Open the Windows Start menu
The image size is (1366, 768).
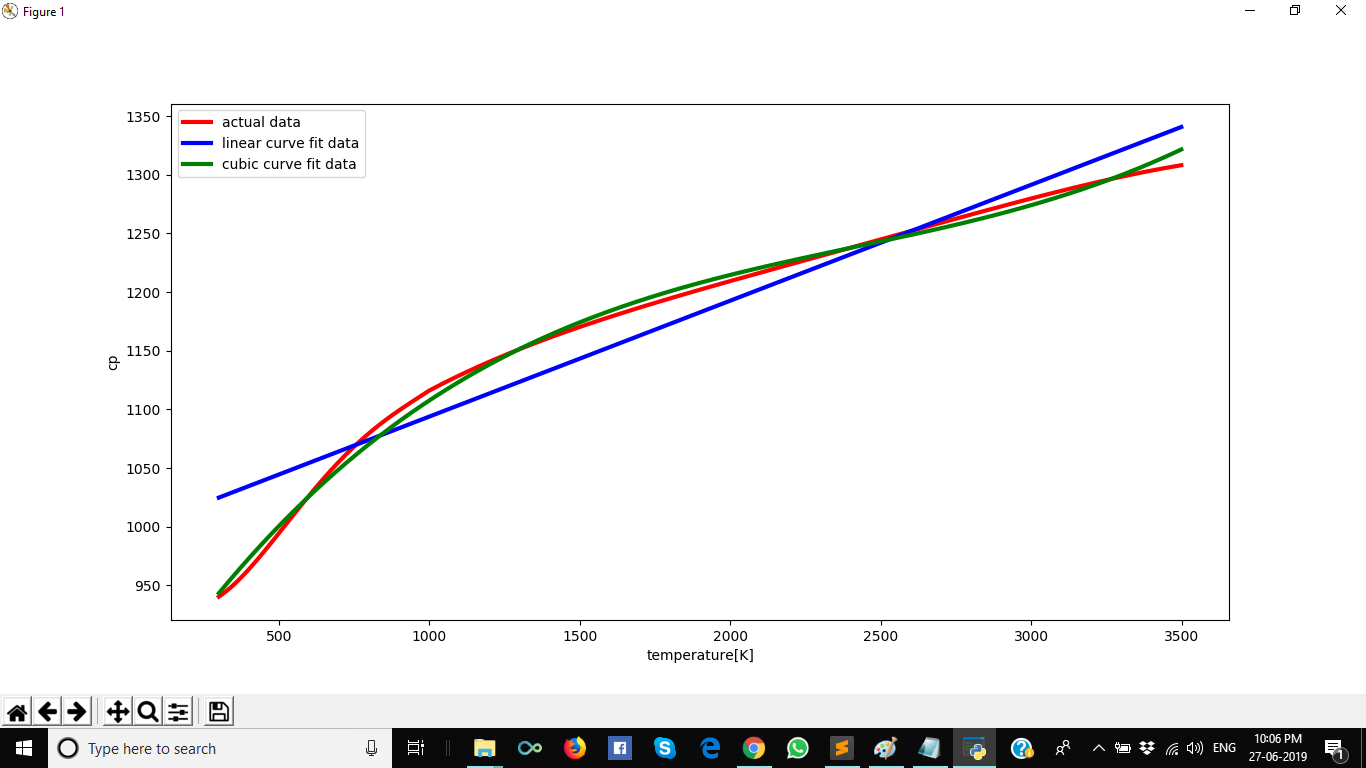coord(23,748)
